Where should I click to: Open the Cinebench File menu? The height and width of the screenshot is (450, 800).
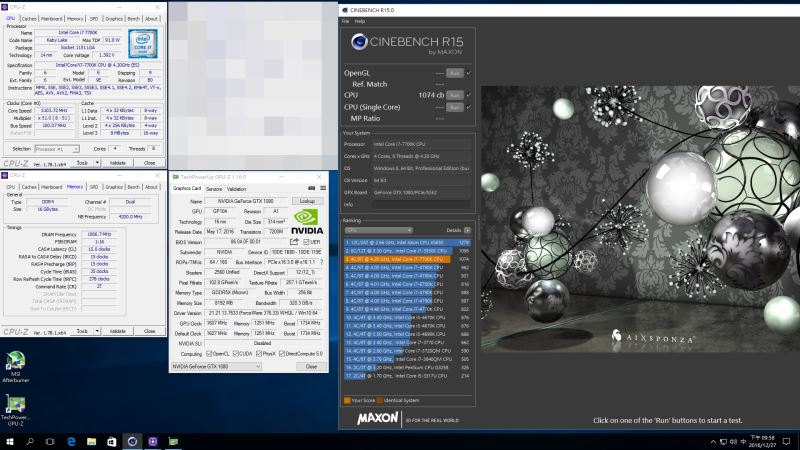click(345, 21)
